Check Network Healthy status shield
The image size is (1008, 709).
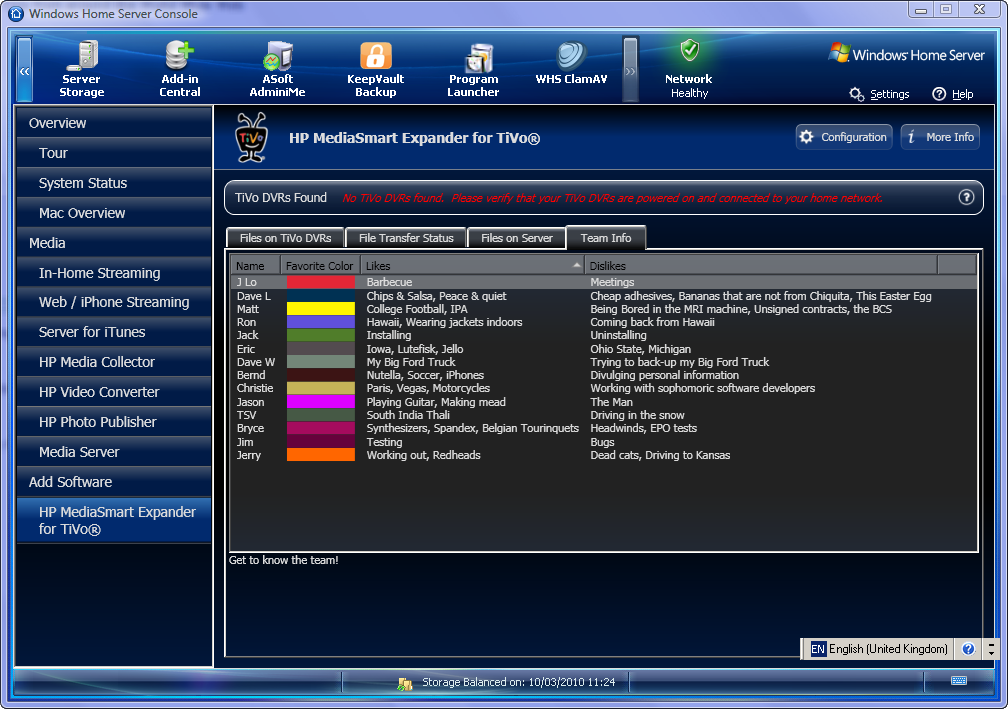pos(689,50)
